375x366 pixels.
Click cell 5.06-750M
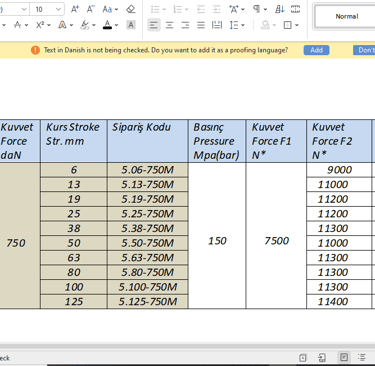[148, 170]
